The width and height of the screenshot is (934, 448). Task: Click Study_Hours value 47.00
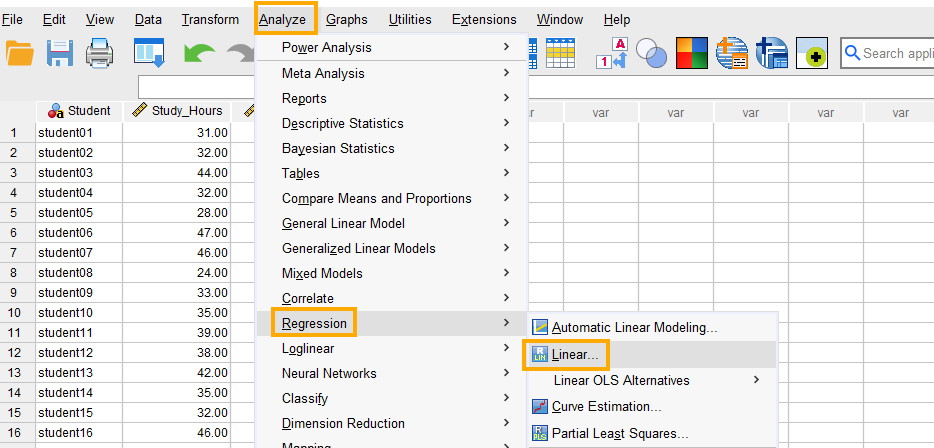pos(177,232)
